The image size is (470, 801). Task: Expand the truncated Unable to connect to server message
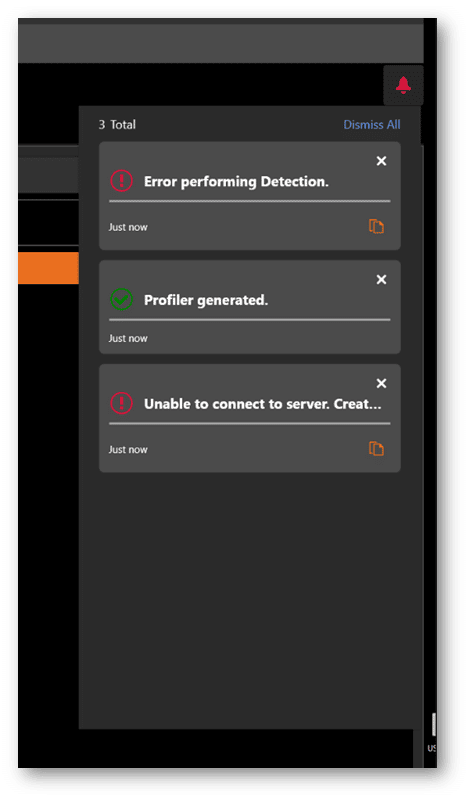(x=263, y=404)
